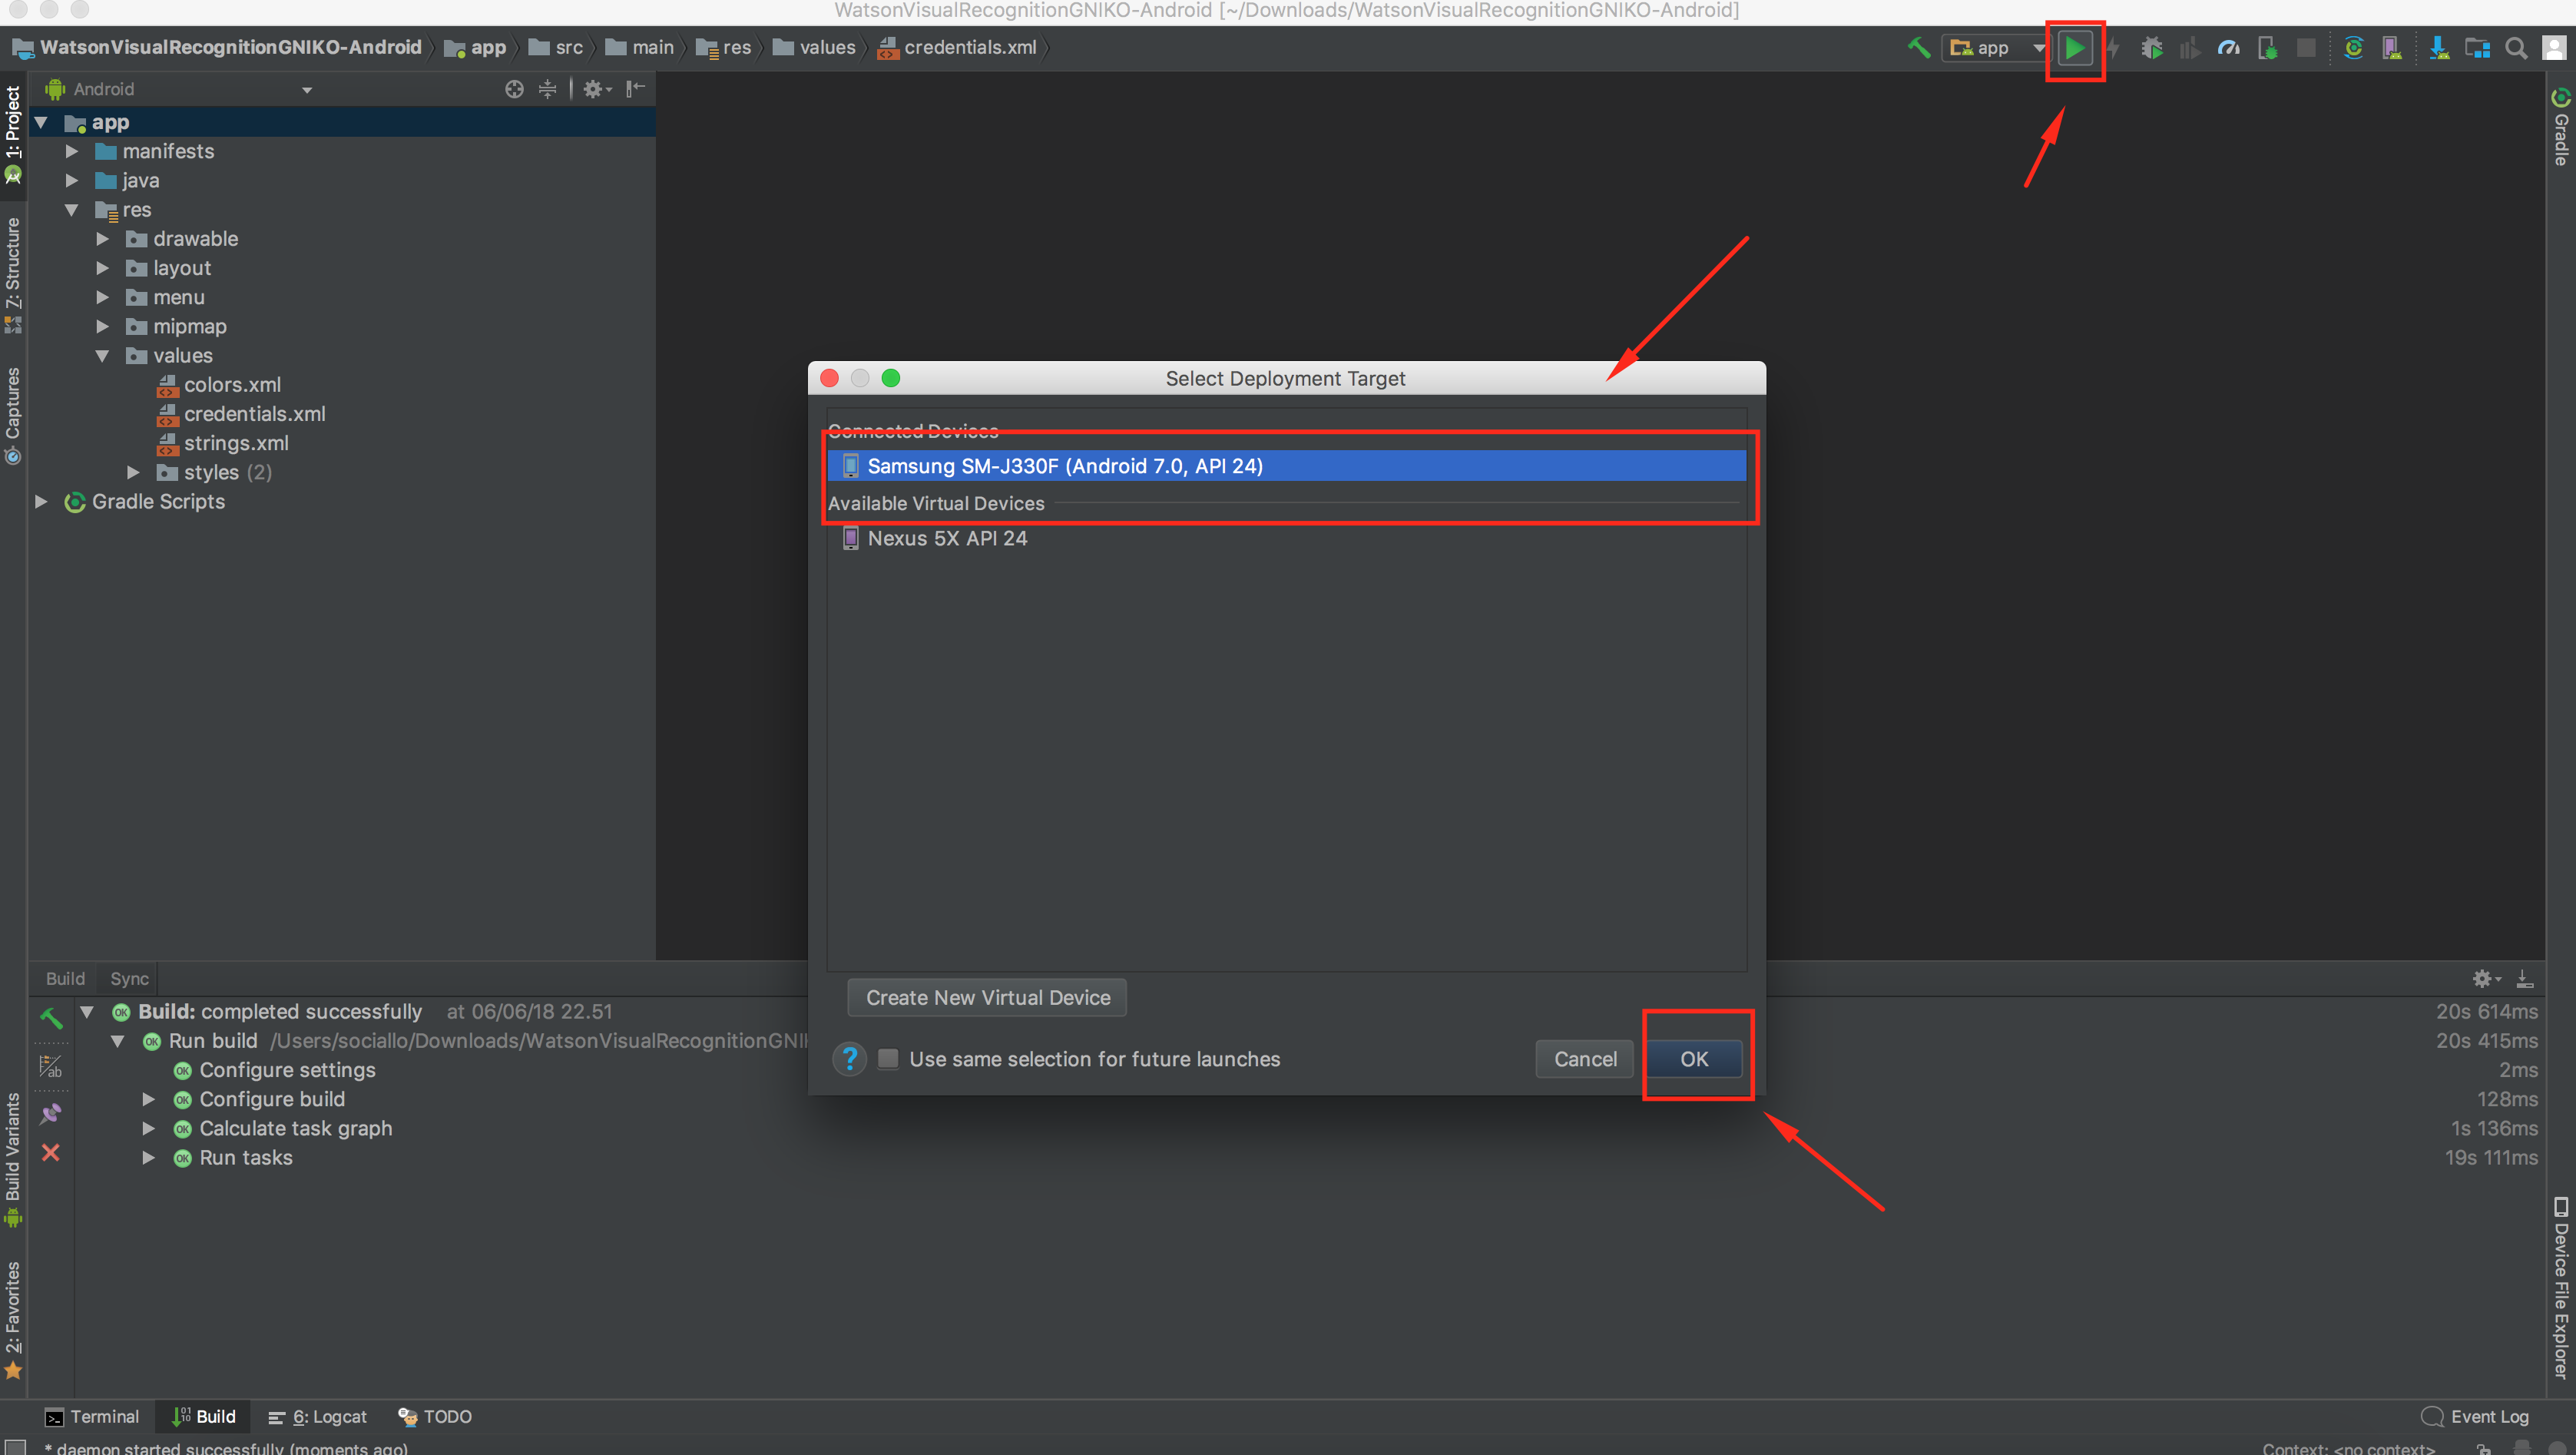
Task: Open the Gradle side panel
Action: 2561,128
